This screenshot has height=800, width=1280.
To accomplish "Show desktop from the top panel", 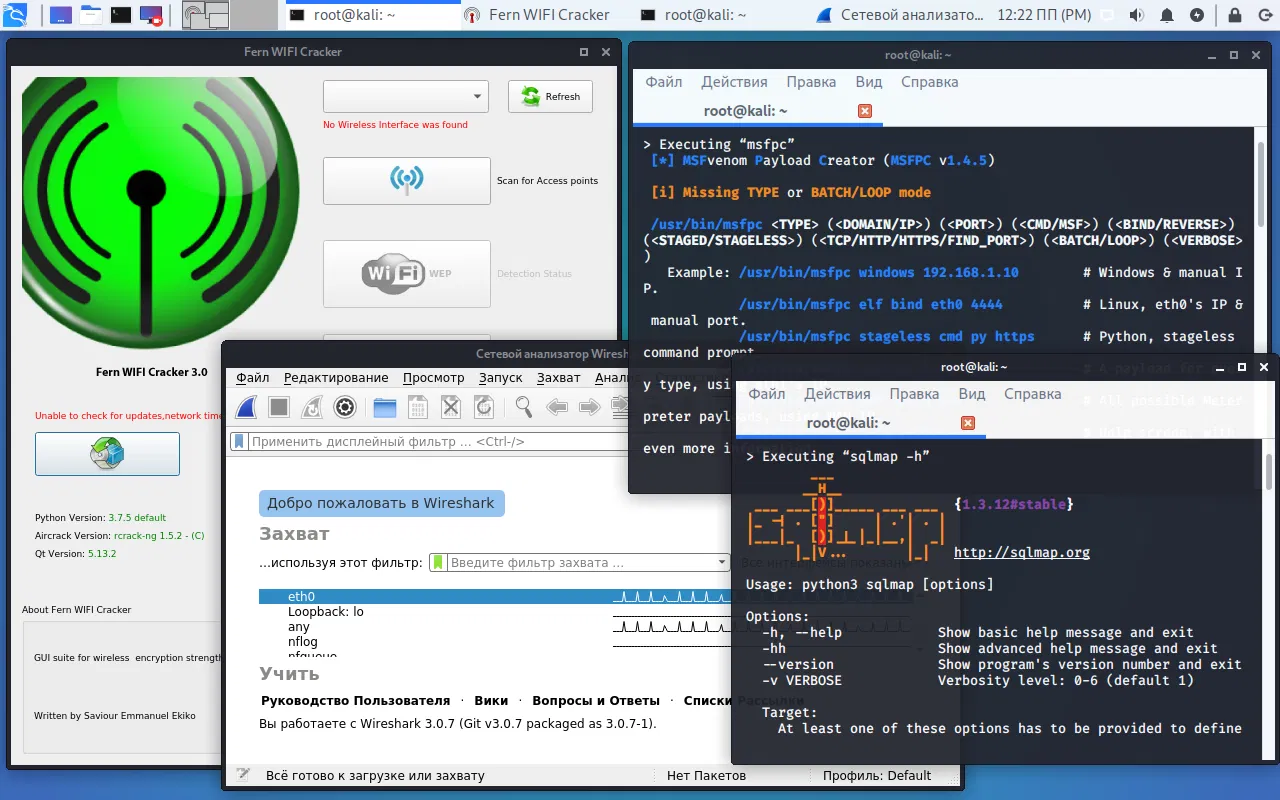I will pos(60,15).
